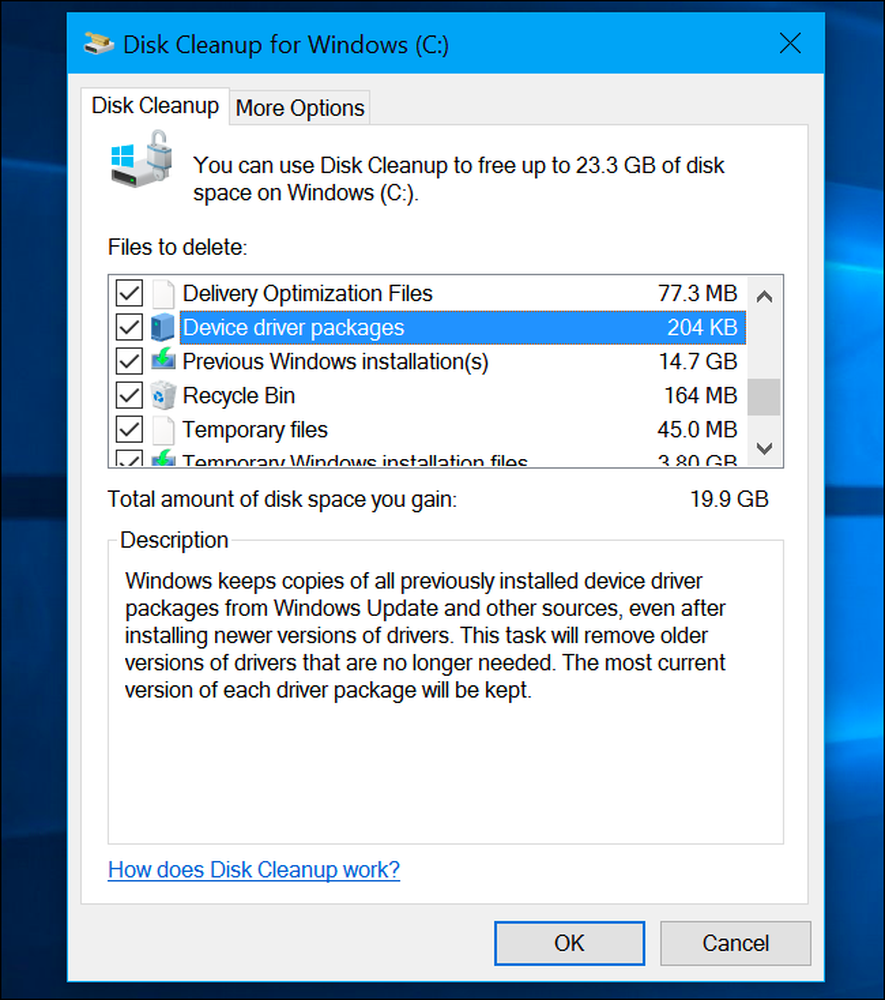Uncheck Previous Windows installation(s) checkbox
This screenshot has height=1000, width=885.
[x=129, y=361]
